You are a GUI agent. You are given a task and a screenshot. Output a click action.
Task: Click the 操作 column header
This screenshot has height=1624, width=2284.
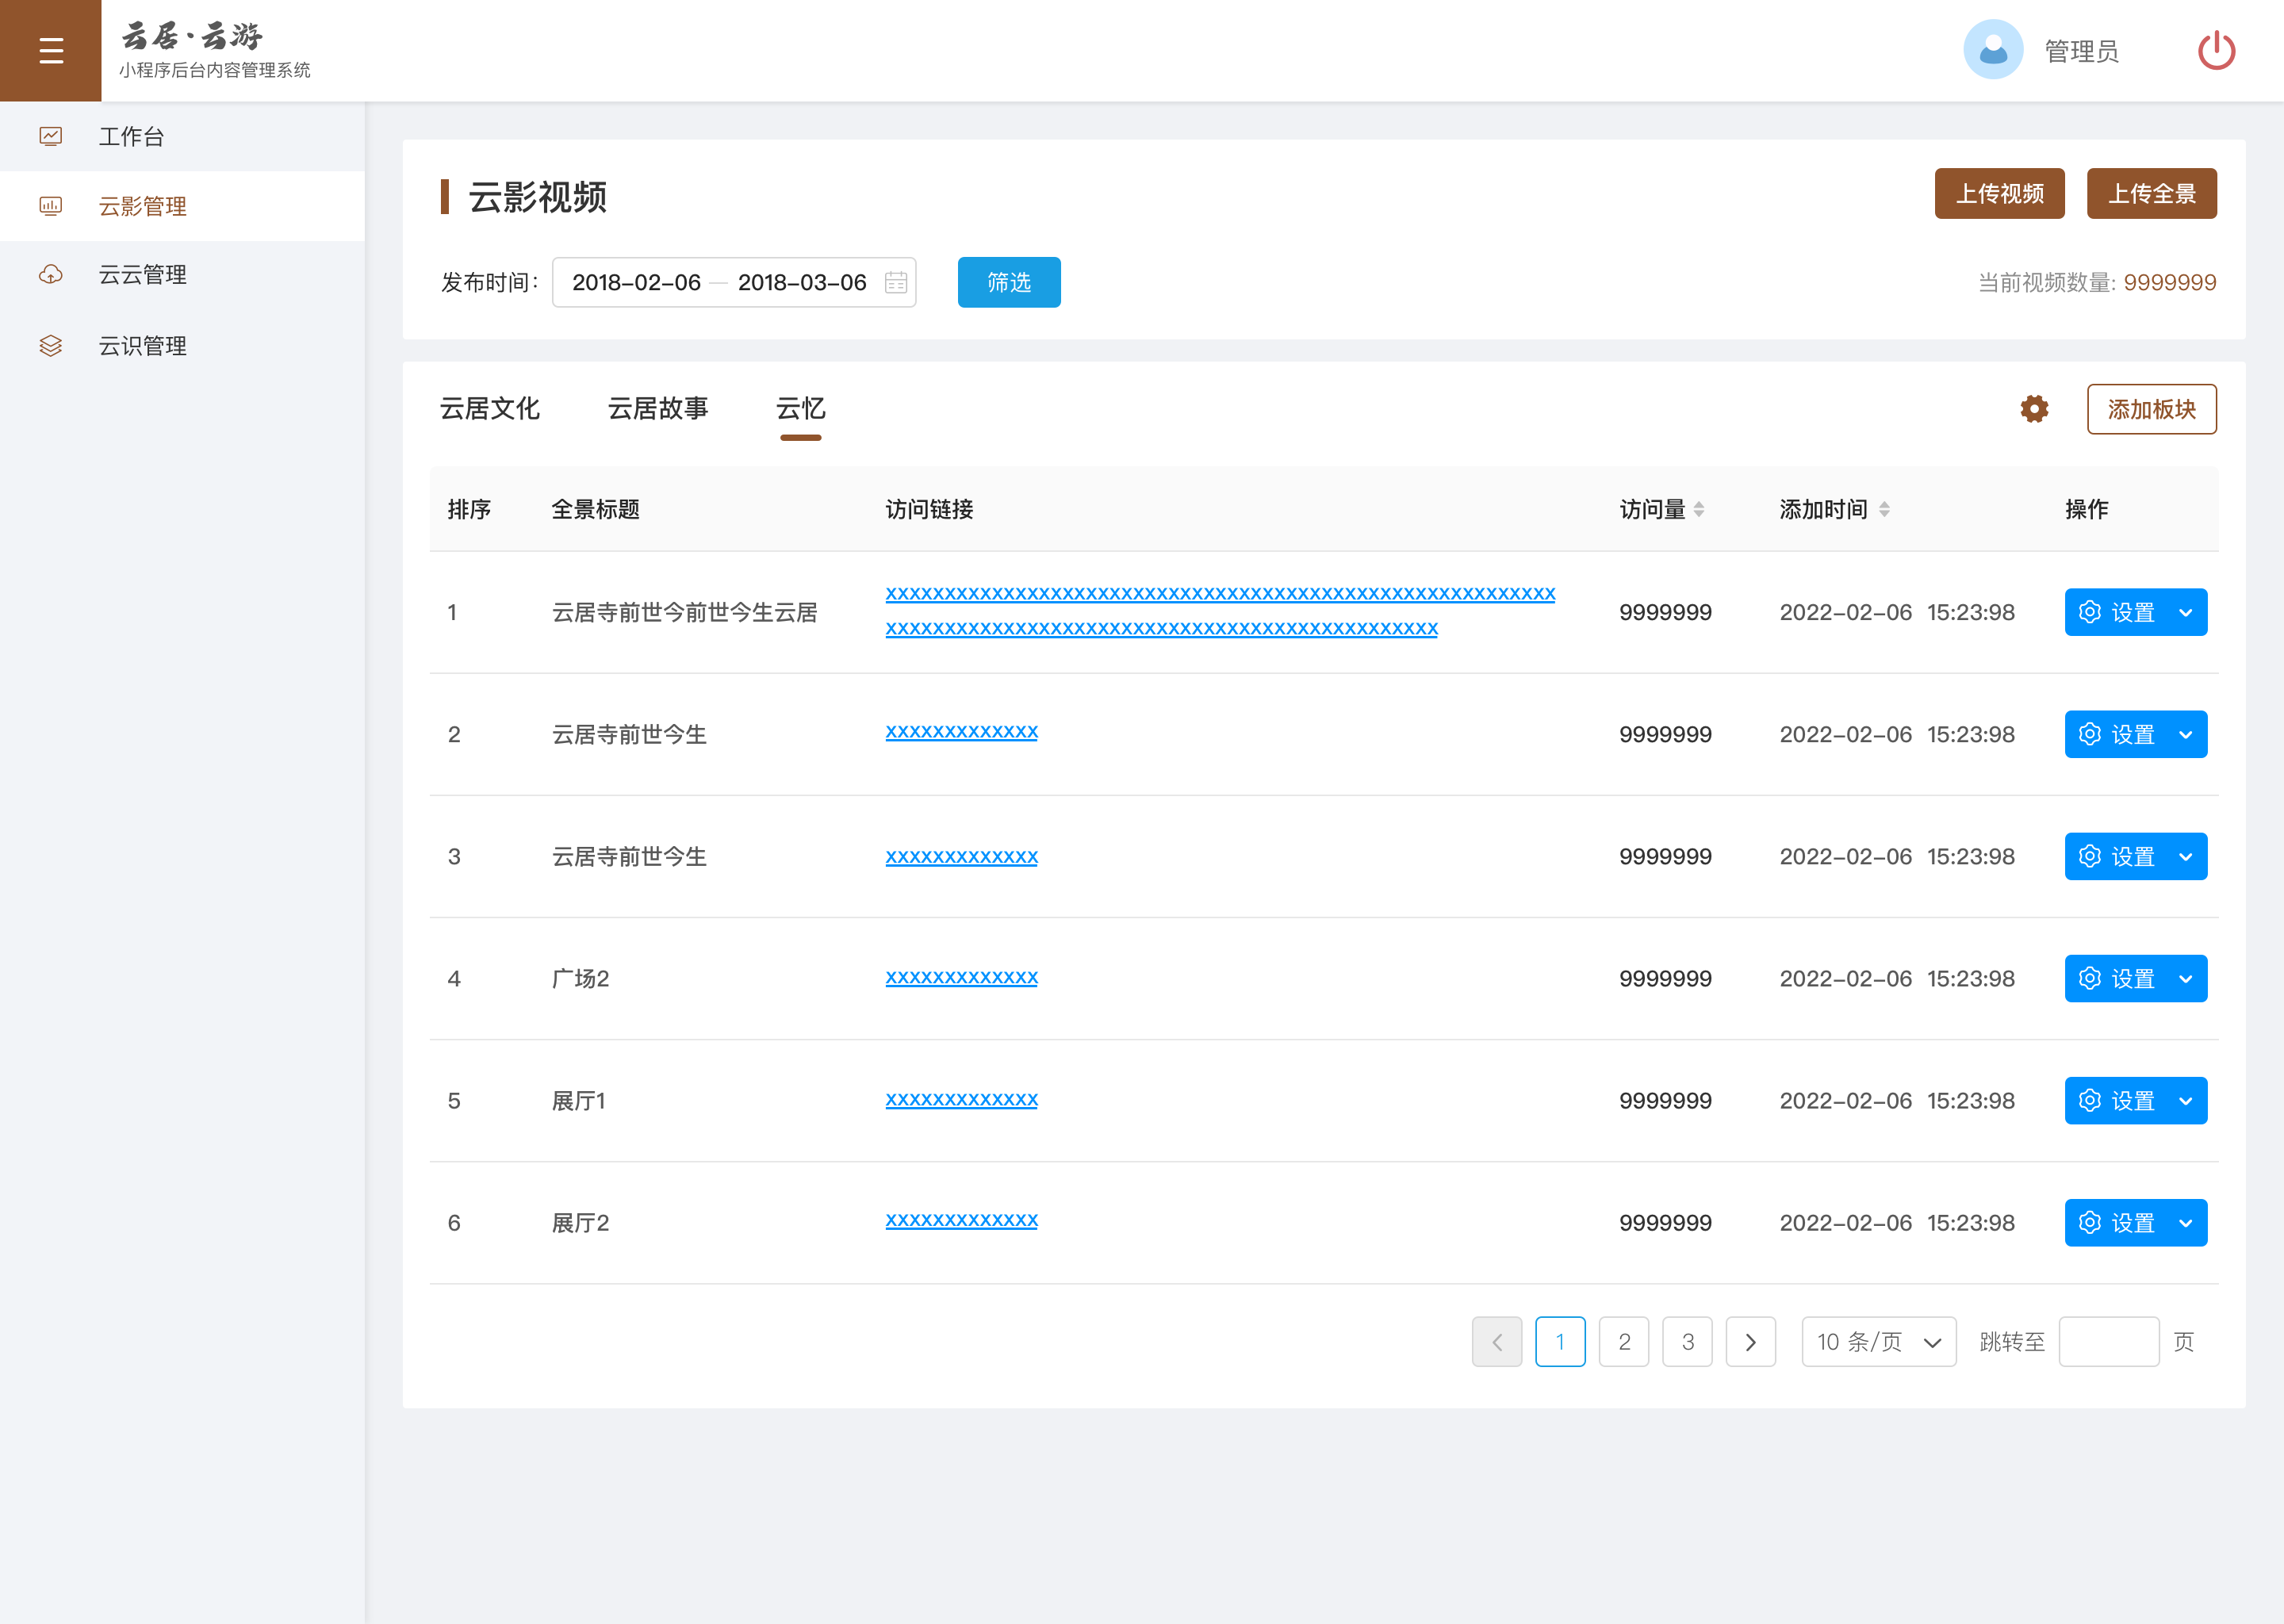2087,510
